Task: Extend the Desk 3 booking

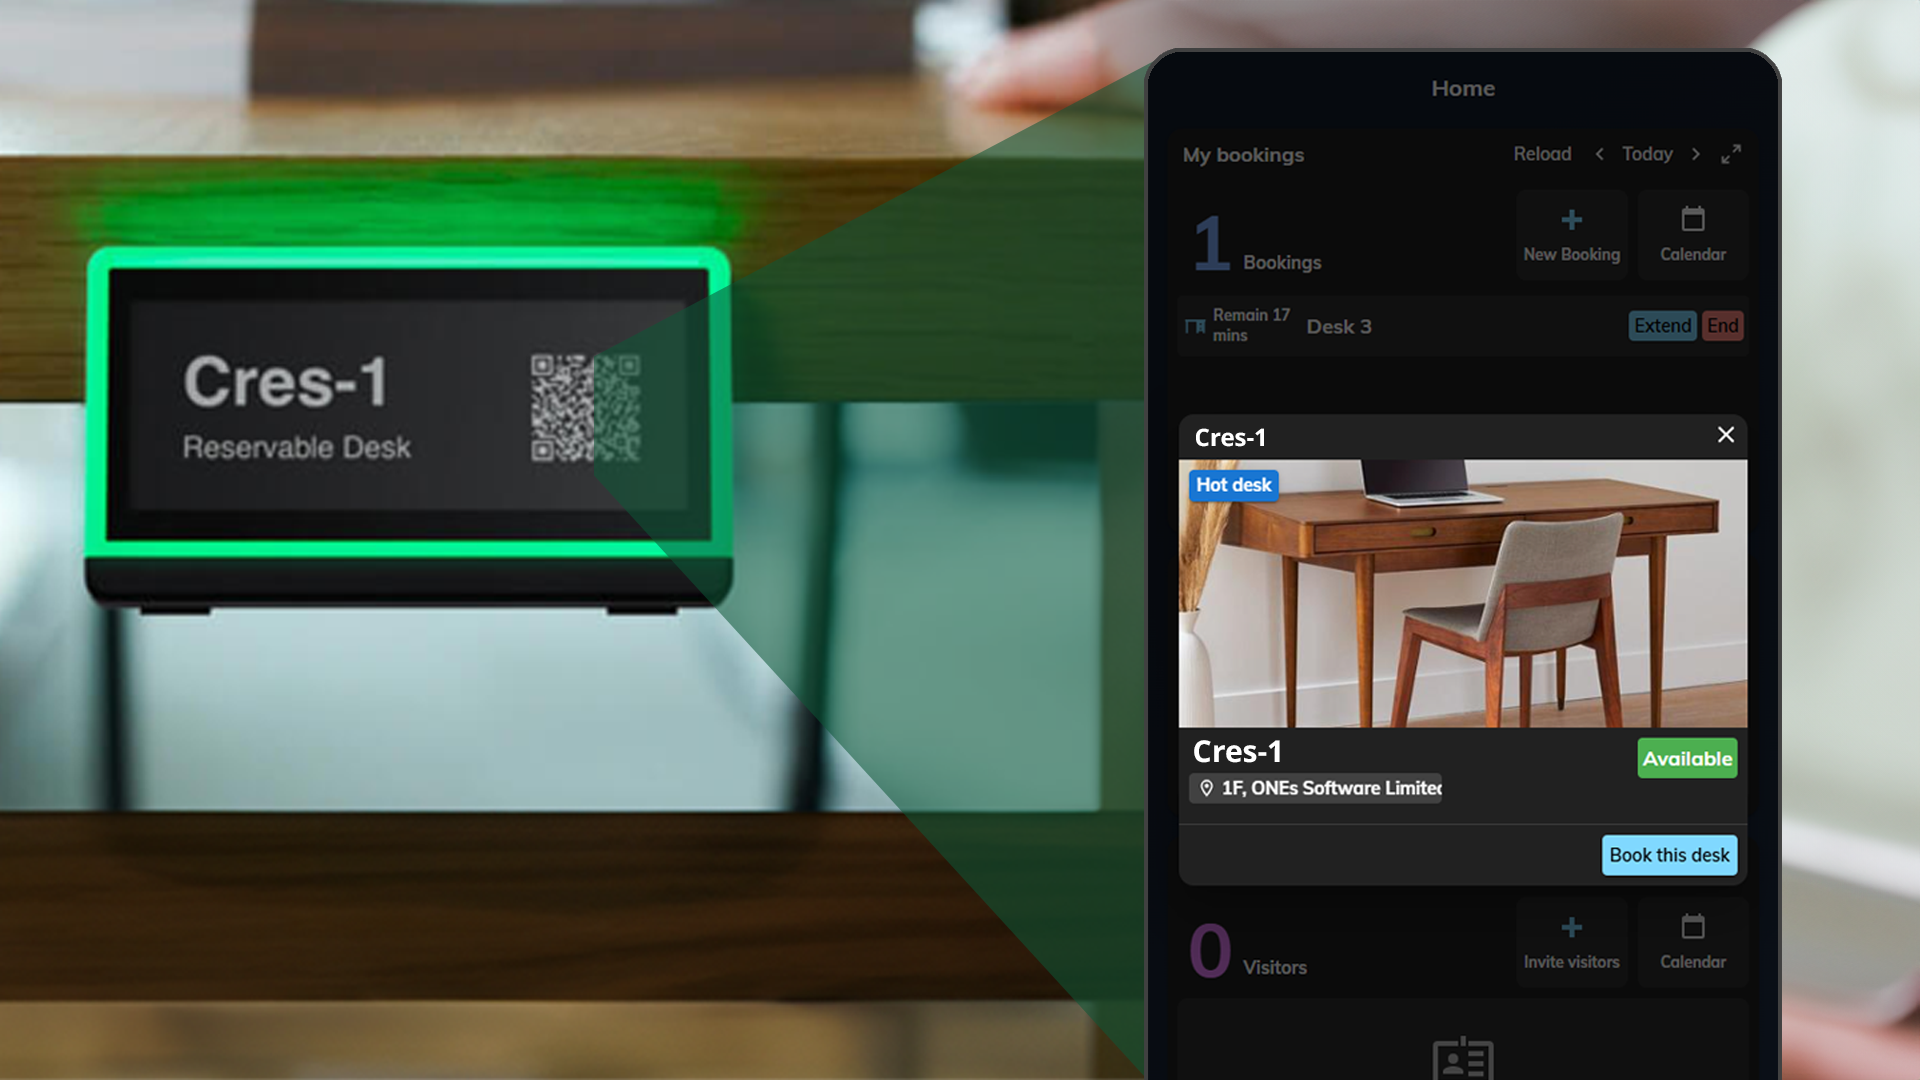Action: pos(1662,326)
